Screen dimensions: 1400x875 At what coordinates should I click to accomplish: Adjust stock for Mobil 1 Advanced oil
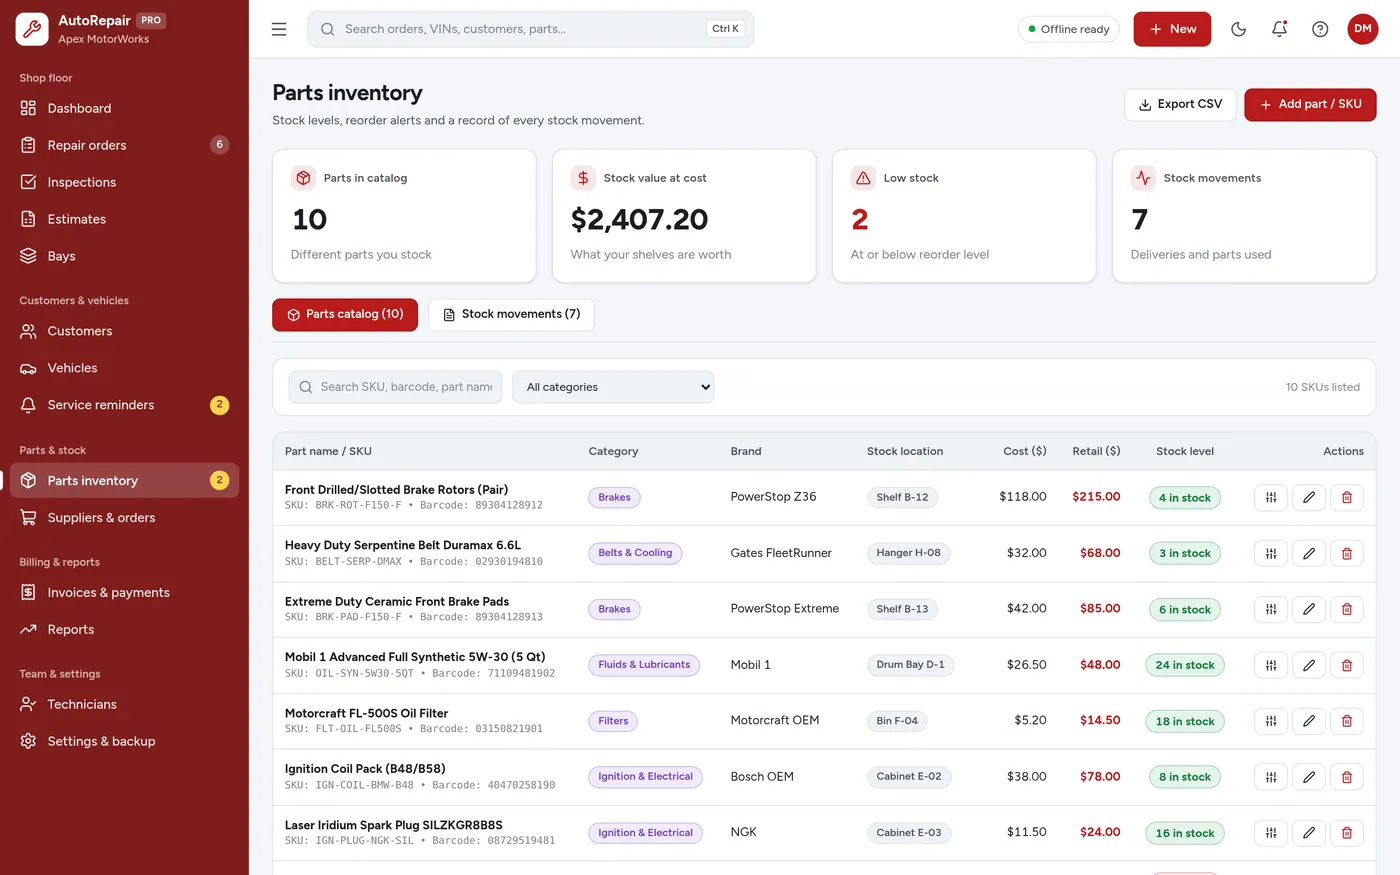pyautogui.click(x=1271, y=665)
